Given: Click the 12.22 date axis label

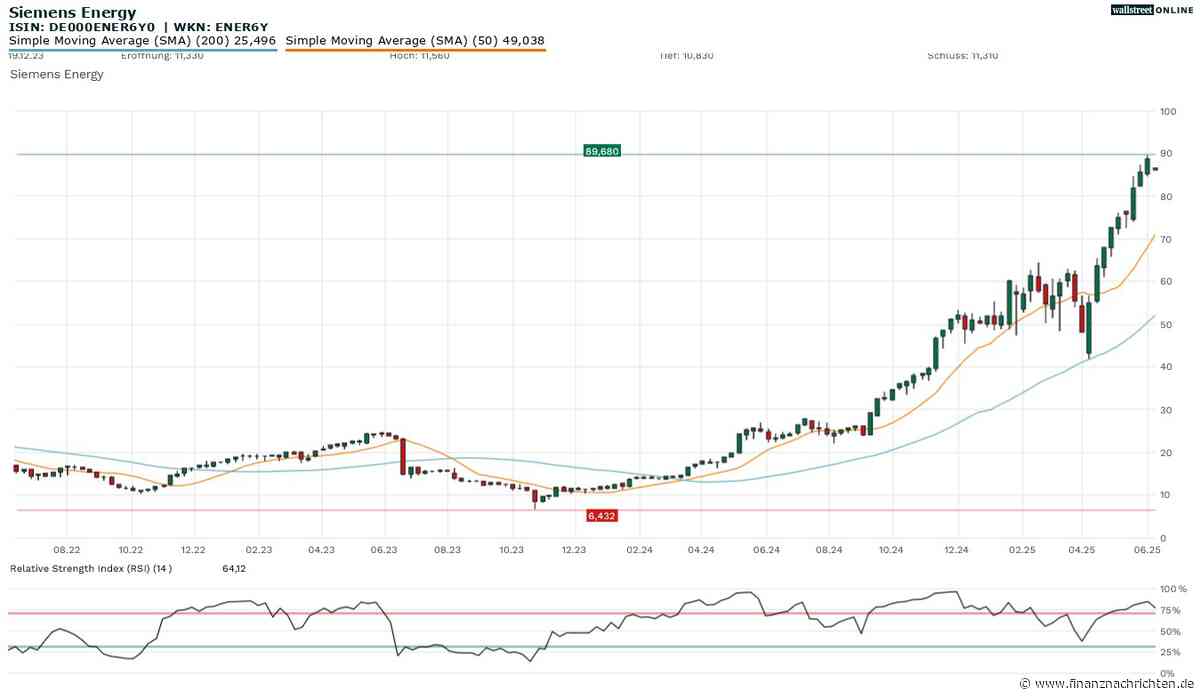Looking at the screenshot, I should point(193,550).
